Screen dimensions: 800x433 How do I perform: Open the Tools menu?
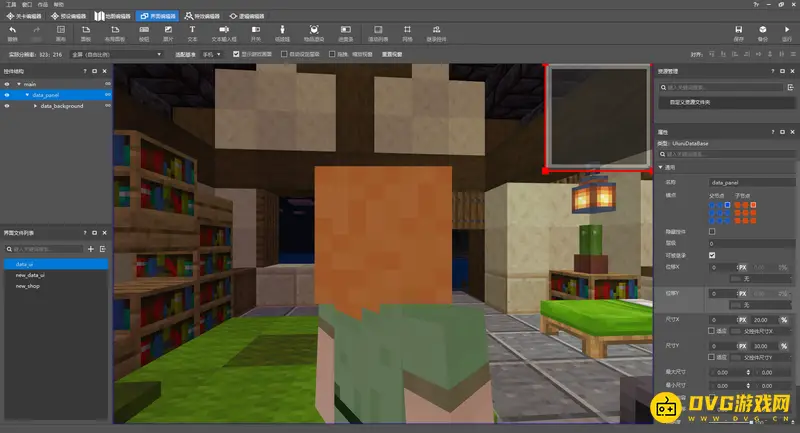pos(11,4)
